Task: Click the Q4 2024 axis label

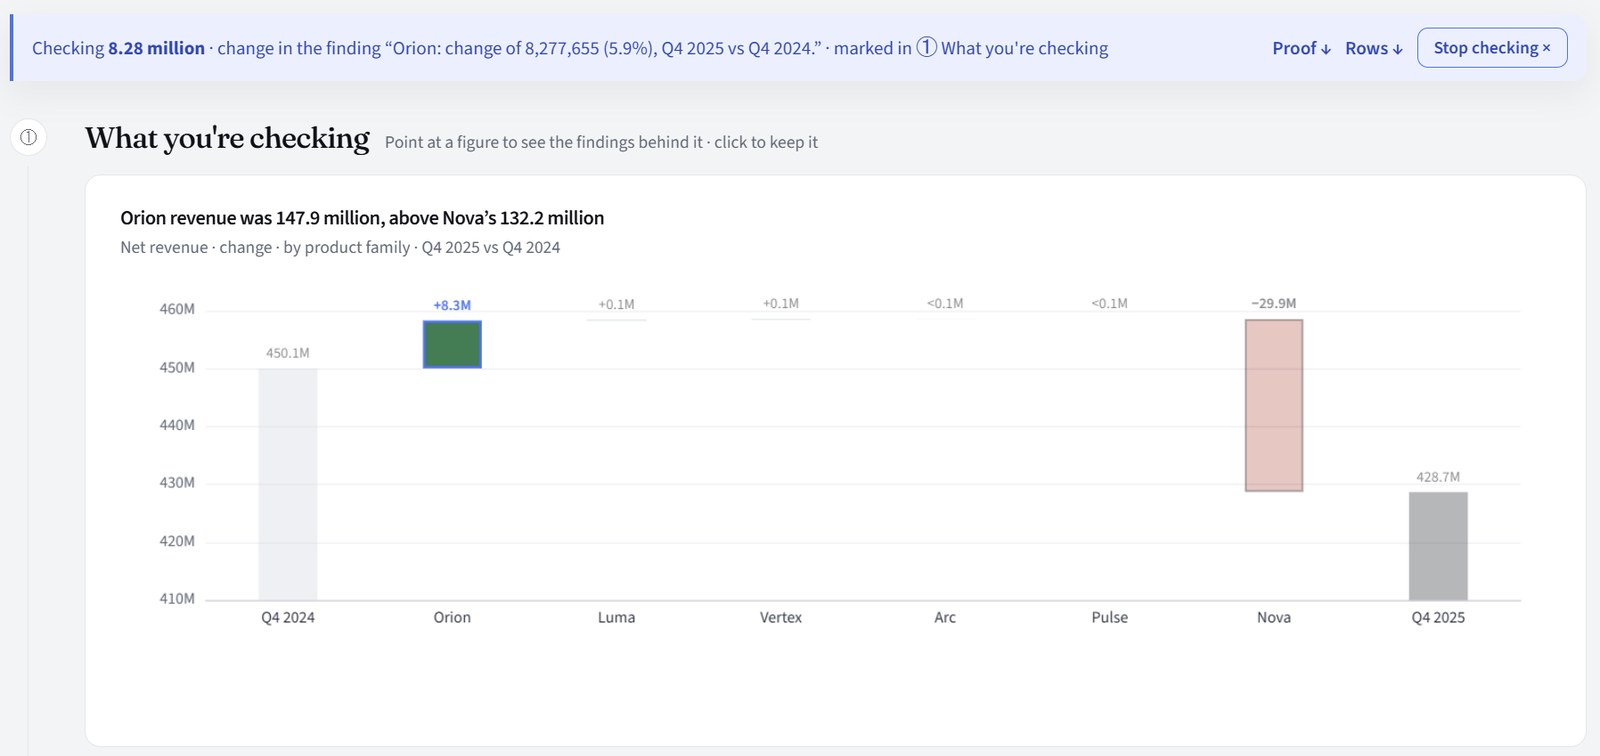Action: 288,617
